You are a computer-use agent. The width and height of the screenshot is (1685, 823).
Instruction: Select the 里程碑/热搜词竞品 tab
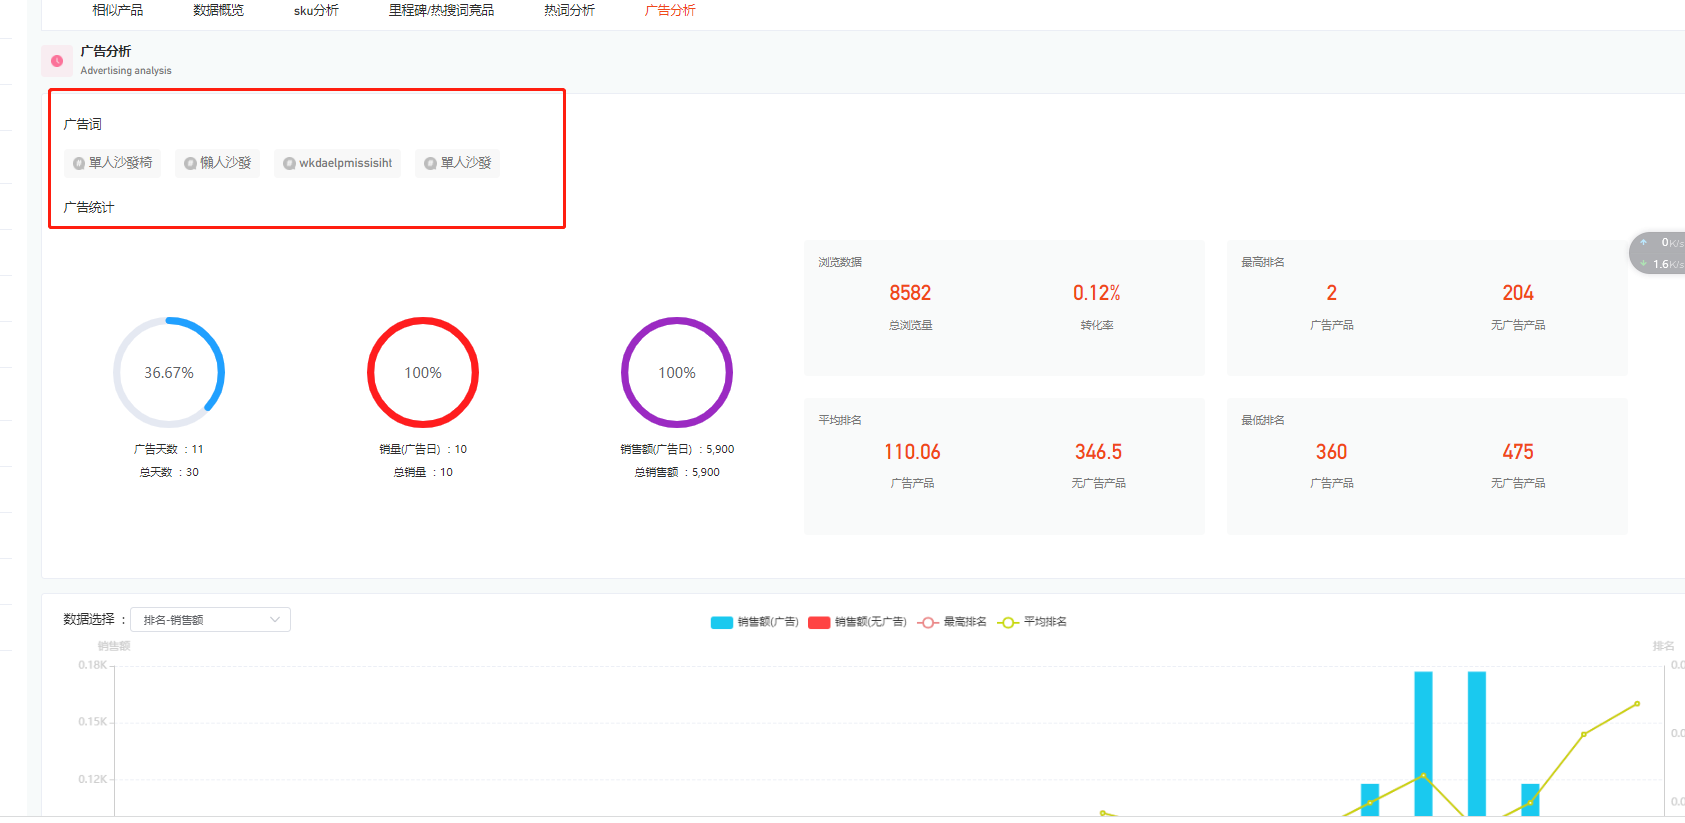(441, 10)
